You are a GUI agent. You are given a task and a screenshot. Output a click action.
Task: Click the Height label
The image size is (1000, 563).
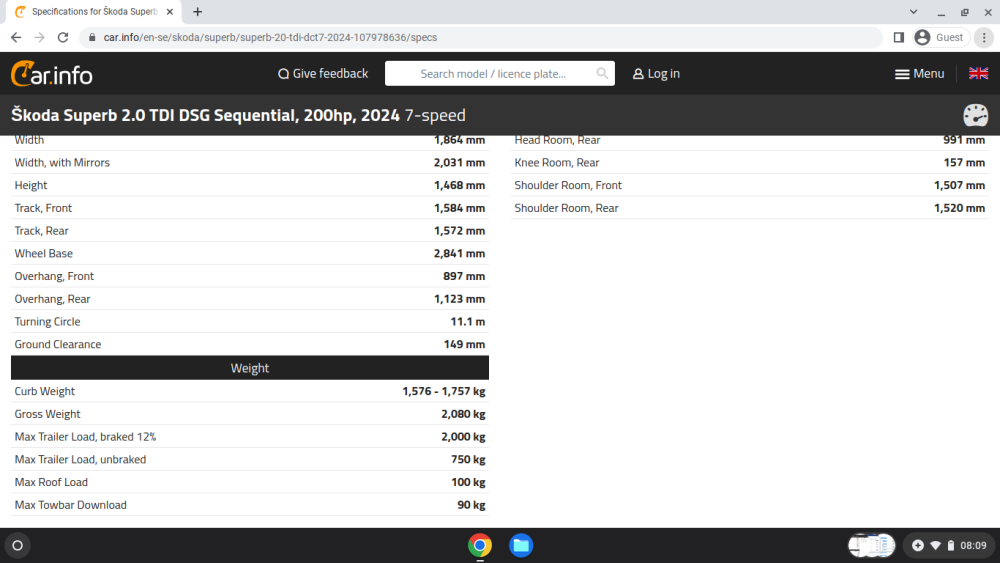(31, 185)
